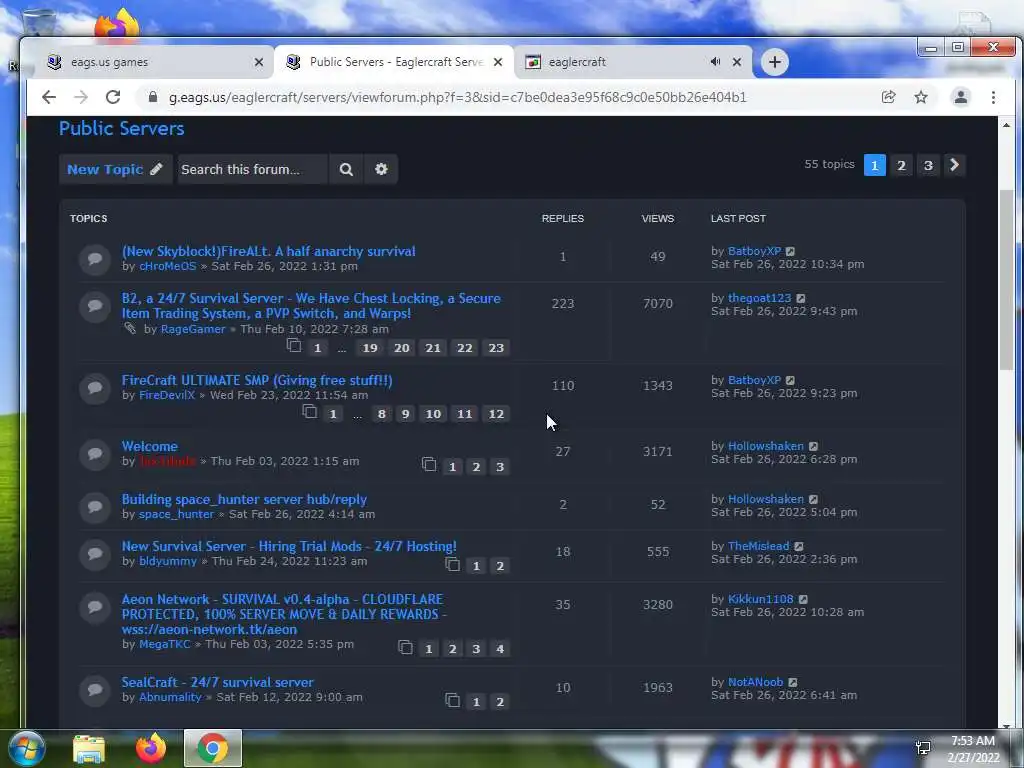
Task: View latest post icon next to TheMislead
Action: click(x=799, y=547)
